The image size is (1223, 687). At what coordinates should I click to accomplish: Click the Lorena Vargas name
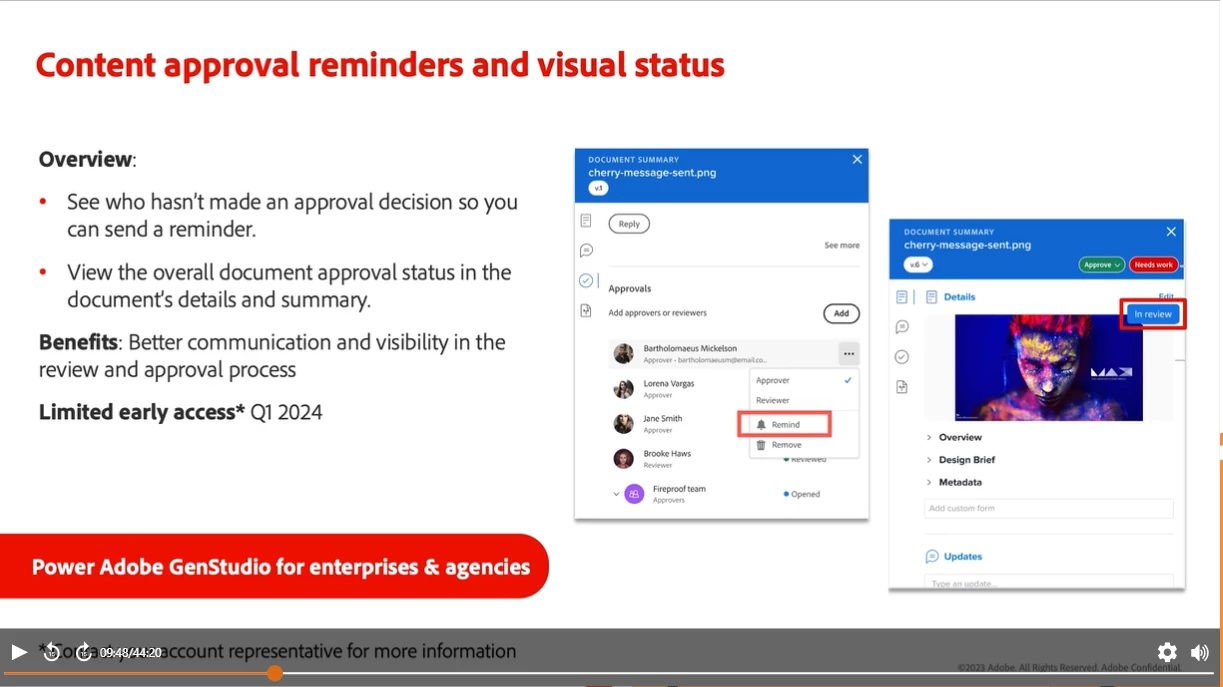(669, 383)
